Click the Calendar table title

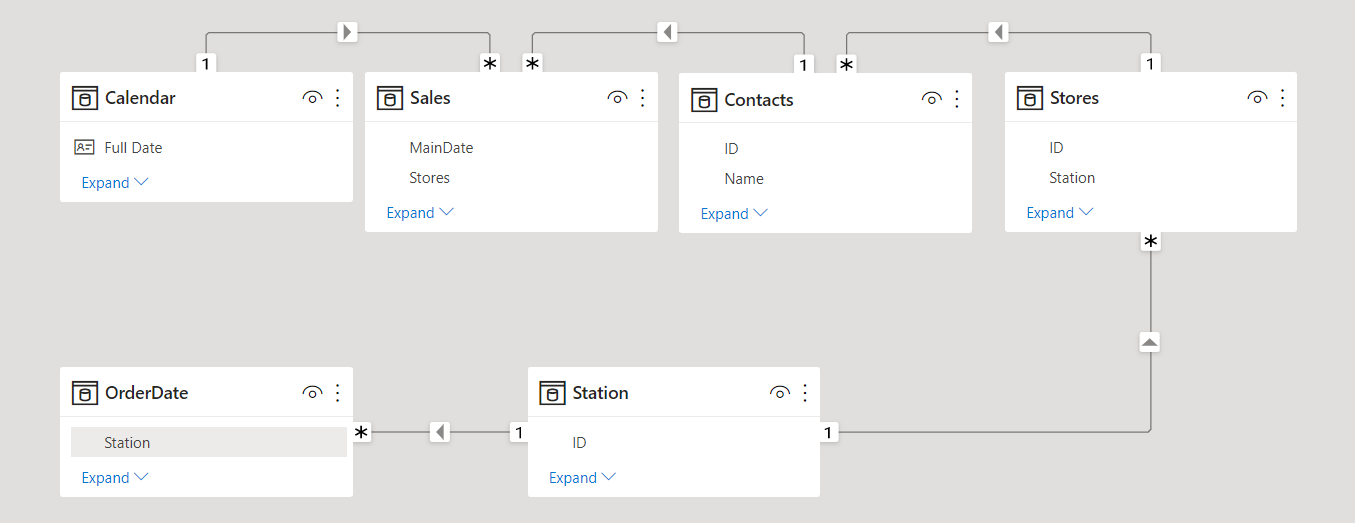[140, 98]
